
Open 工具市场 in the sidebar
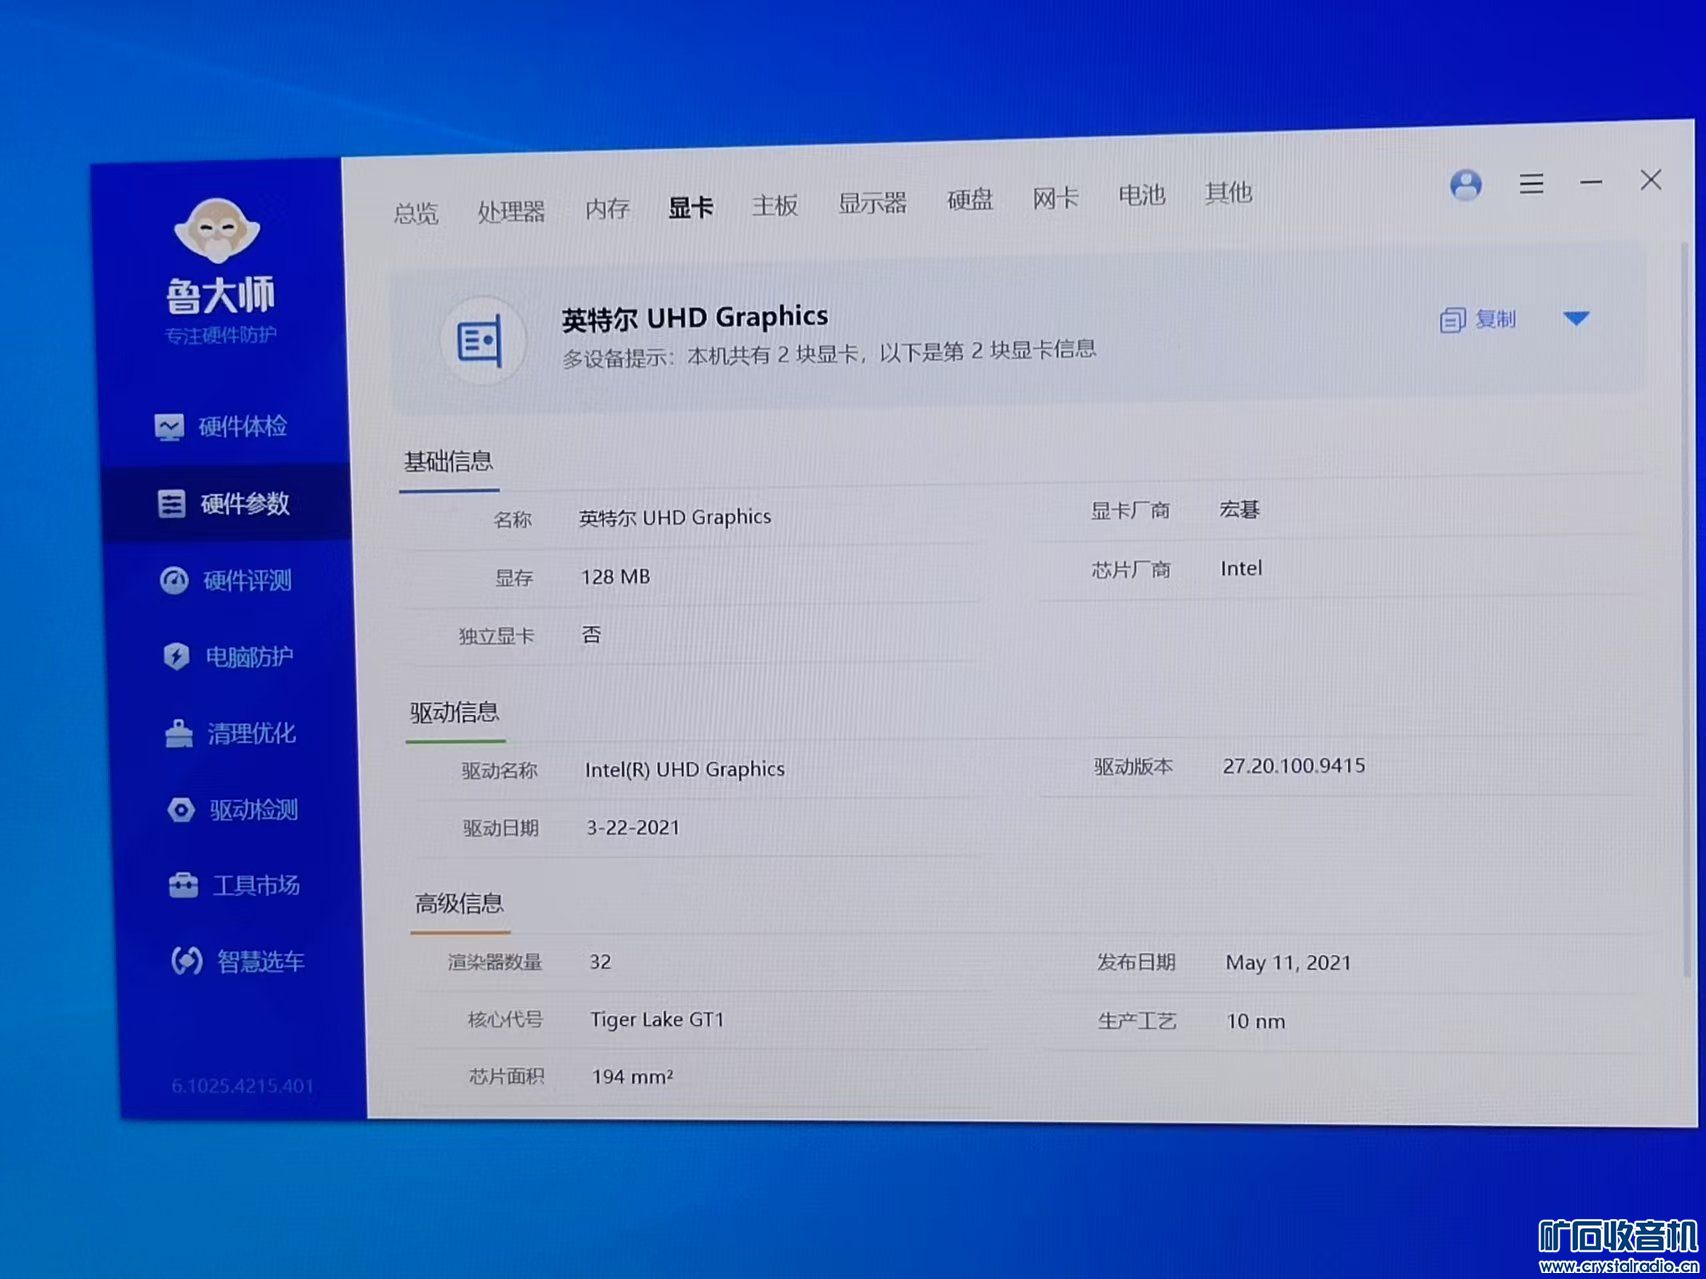[x=235, y=885]
